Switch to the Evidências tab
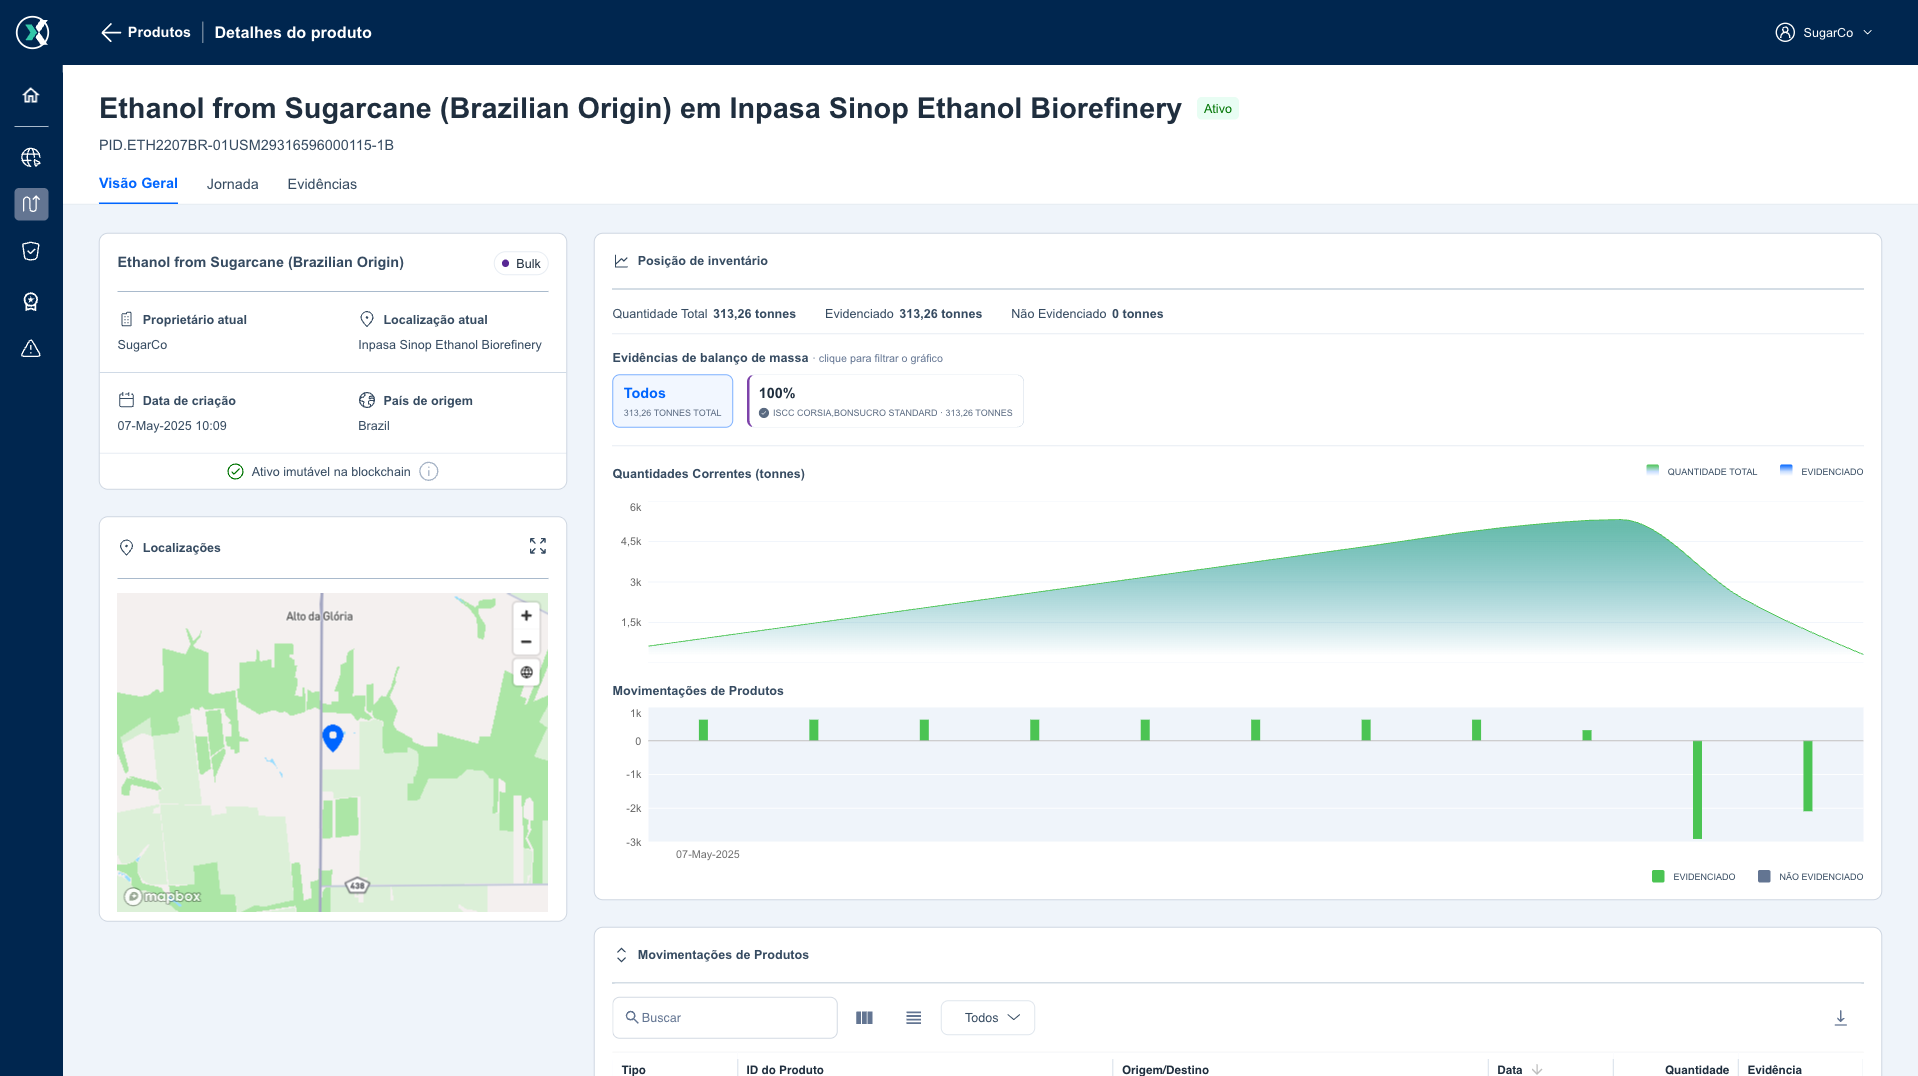The image size is (1918, 1076). click(x=322, y=184)
